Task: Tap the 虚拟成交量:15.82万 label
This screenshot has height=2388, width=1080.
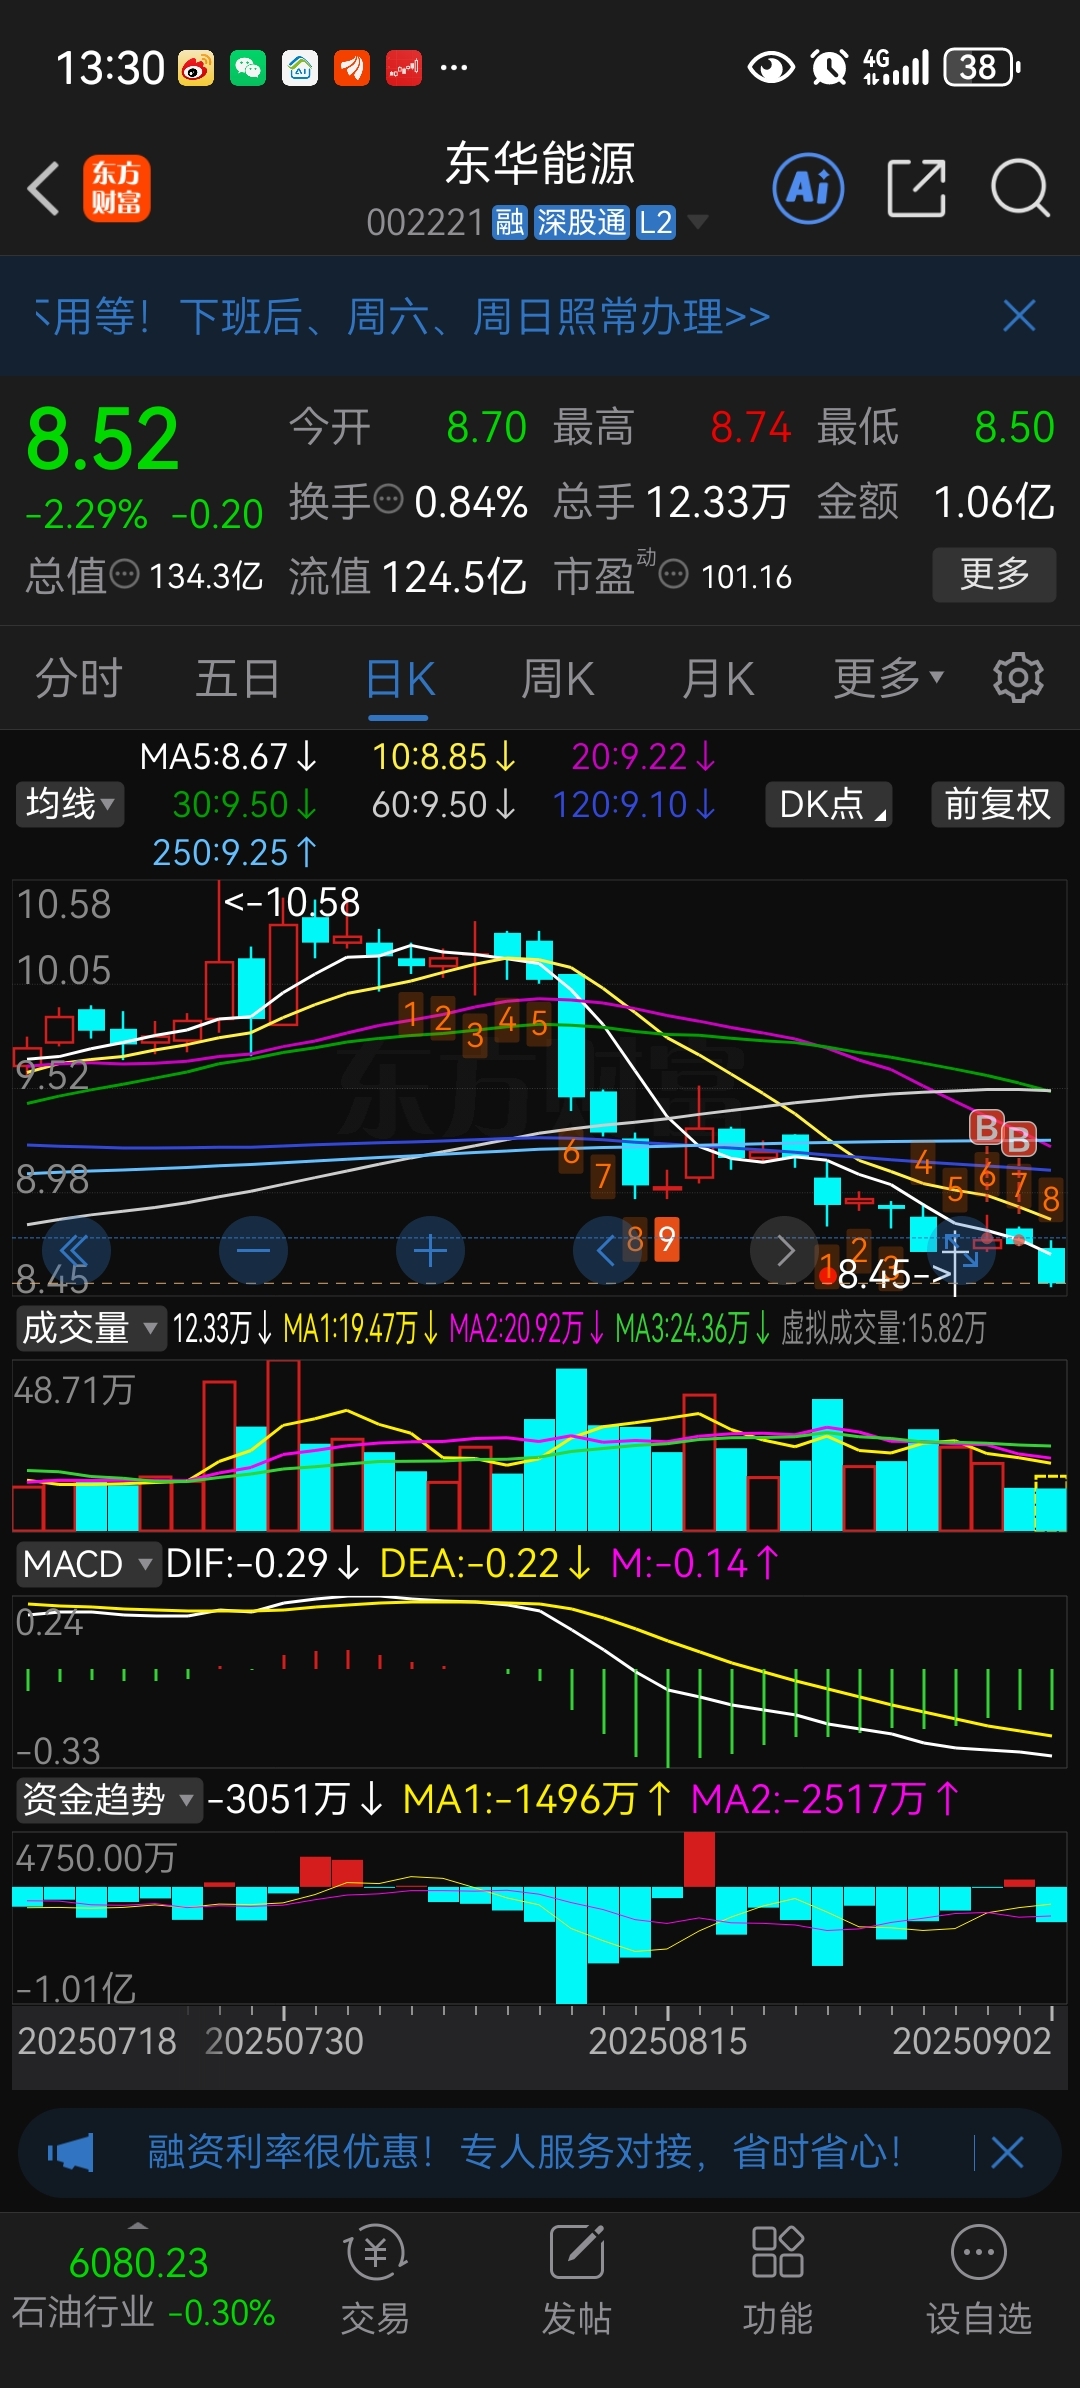Action: coord(883,1328)
